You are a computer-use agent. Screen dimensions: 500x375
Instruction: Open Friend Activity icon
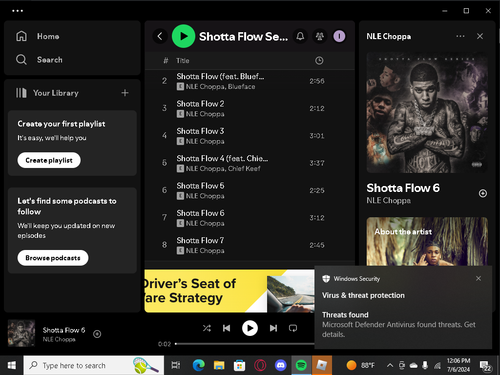point(320,36)
